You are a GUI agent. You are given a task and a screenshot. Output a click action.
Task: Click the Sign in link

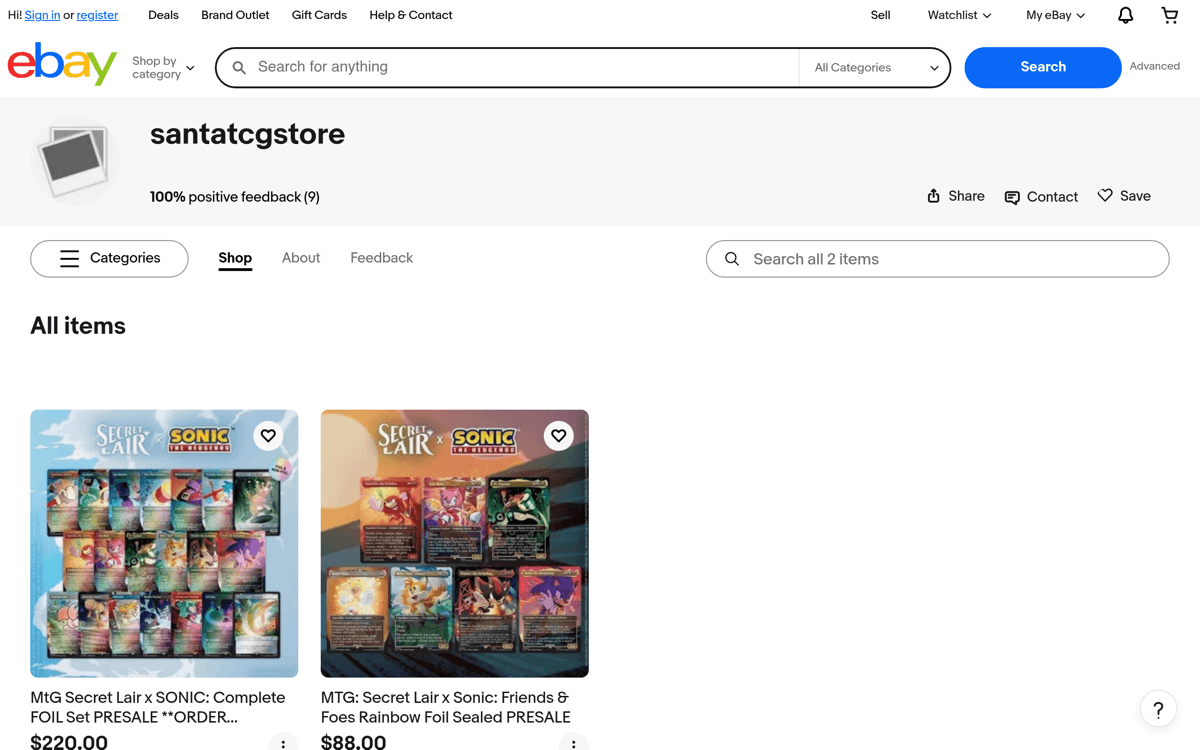tap(42, 15)
